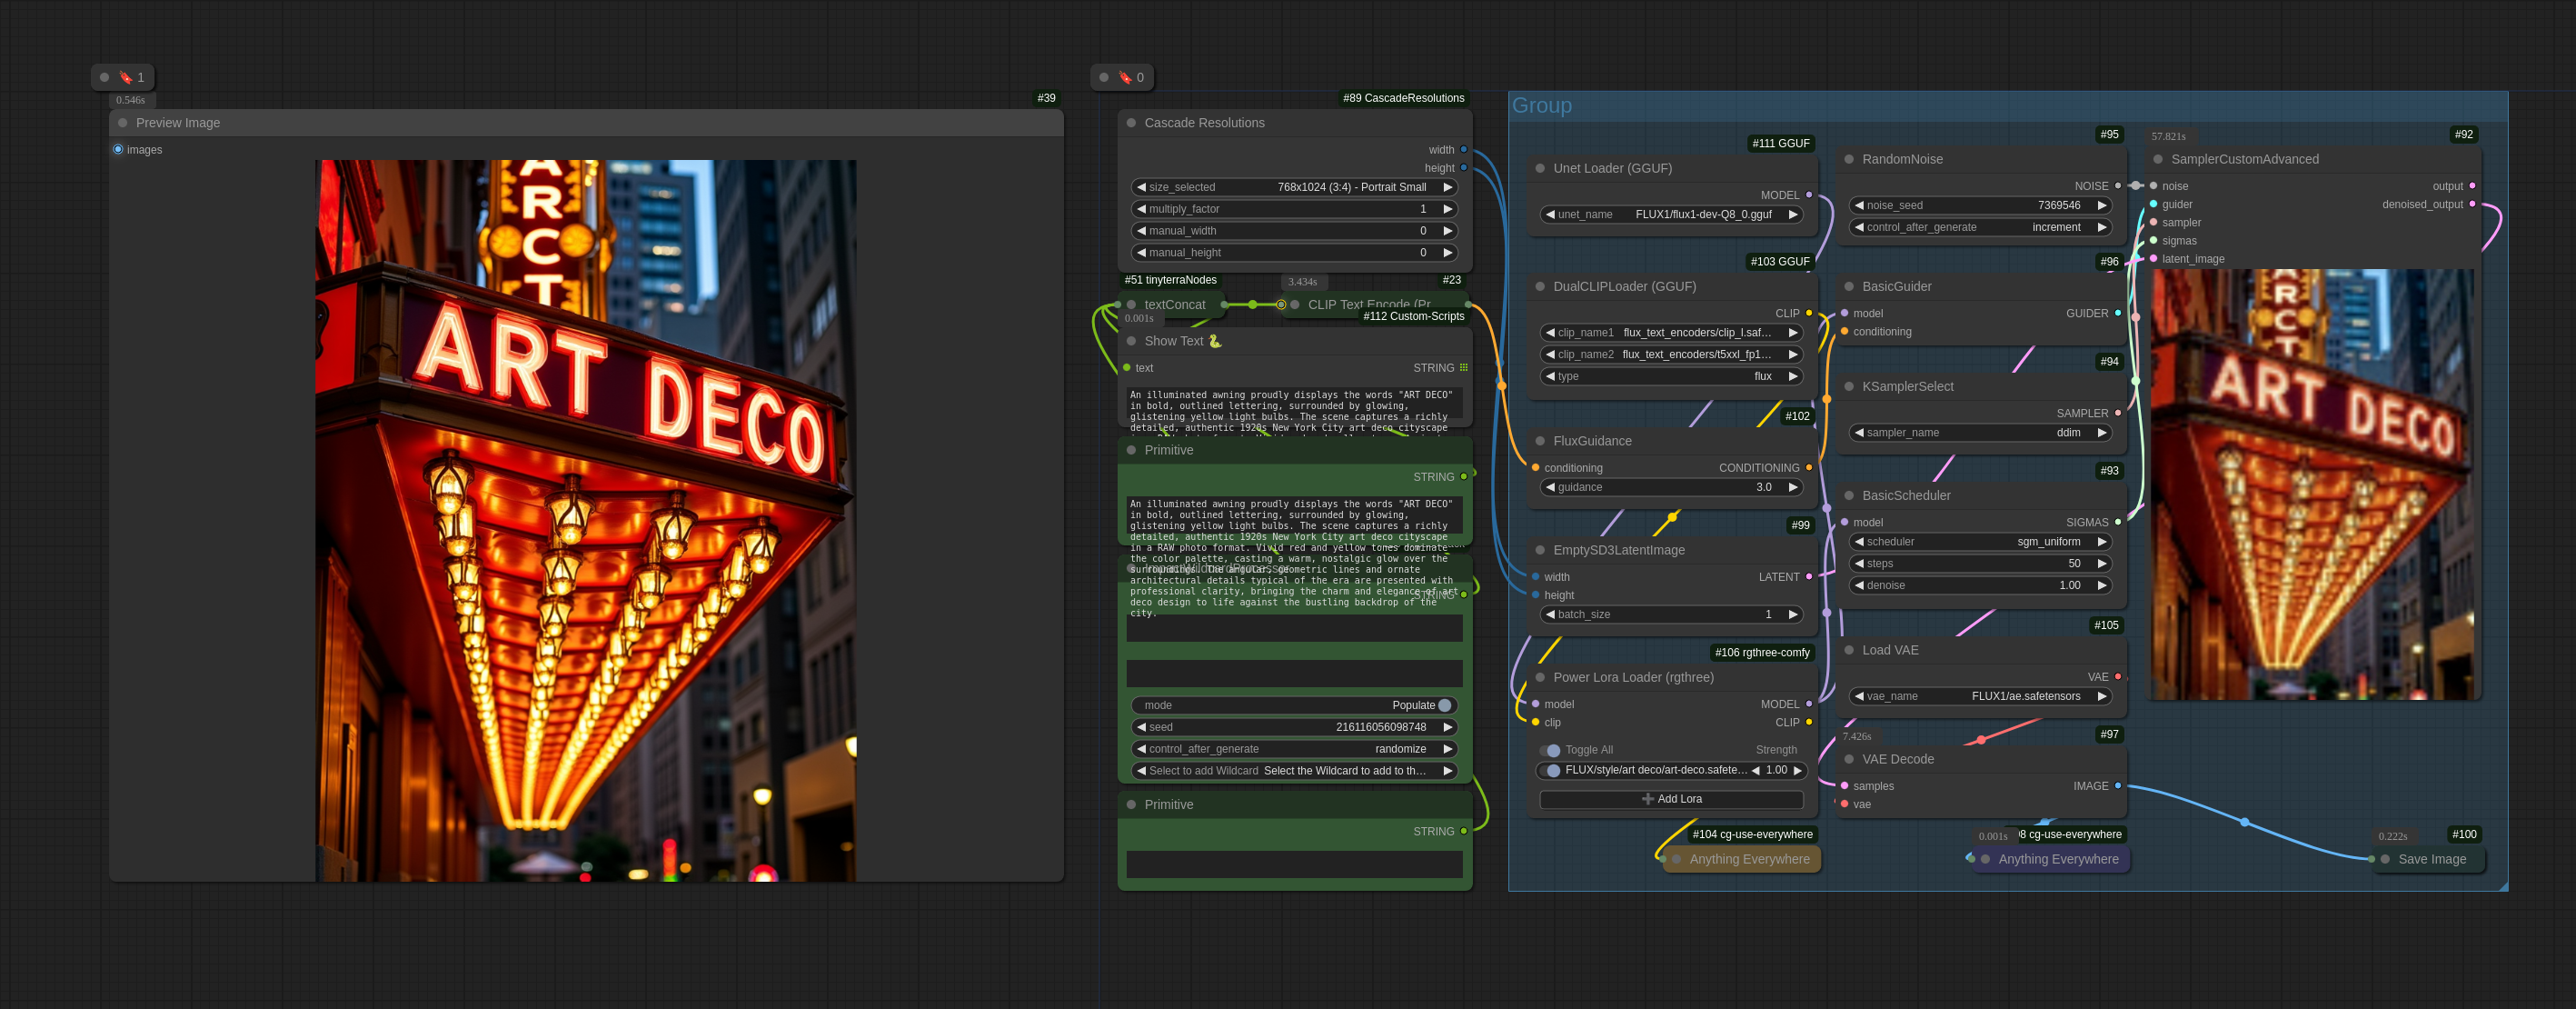Image resolution: width=2576 pixels, height=1009 pixels.
Task: Click the Cascade Resolutions node collapse dot
Action: (1131, 123)
